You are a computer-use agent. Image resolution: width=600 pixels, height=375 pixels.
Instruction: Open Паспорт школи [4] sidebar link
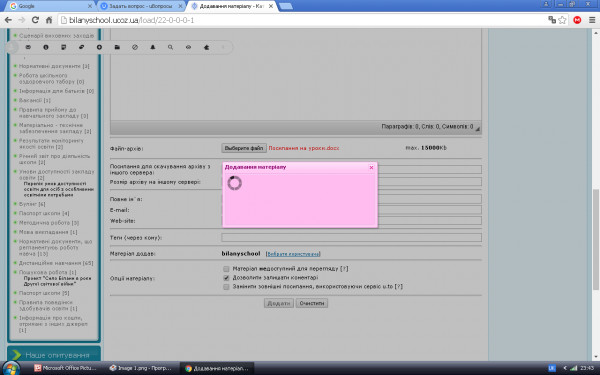(44, 213)
